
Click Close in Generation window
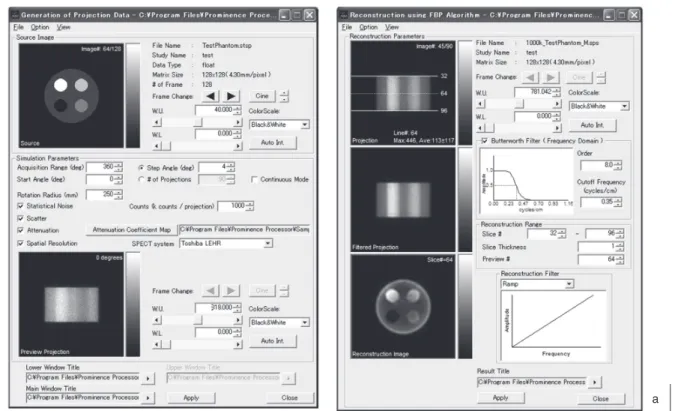click(290, 398)
